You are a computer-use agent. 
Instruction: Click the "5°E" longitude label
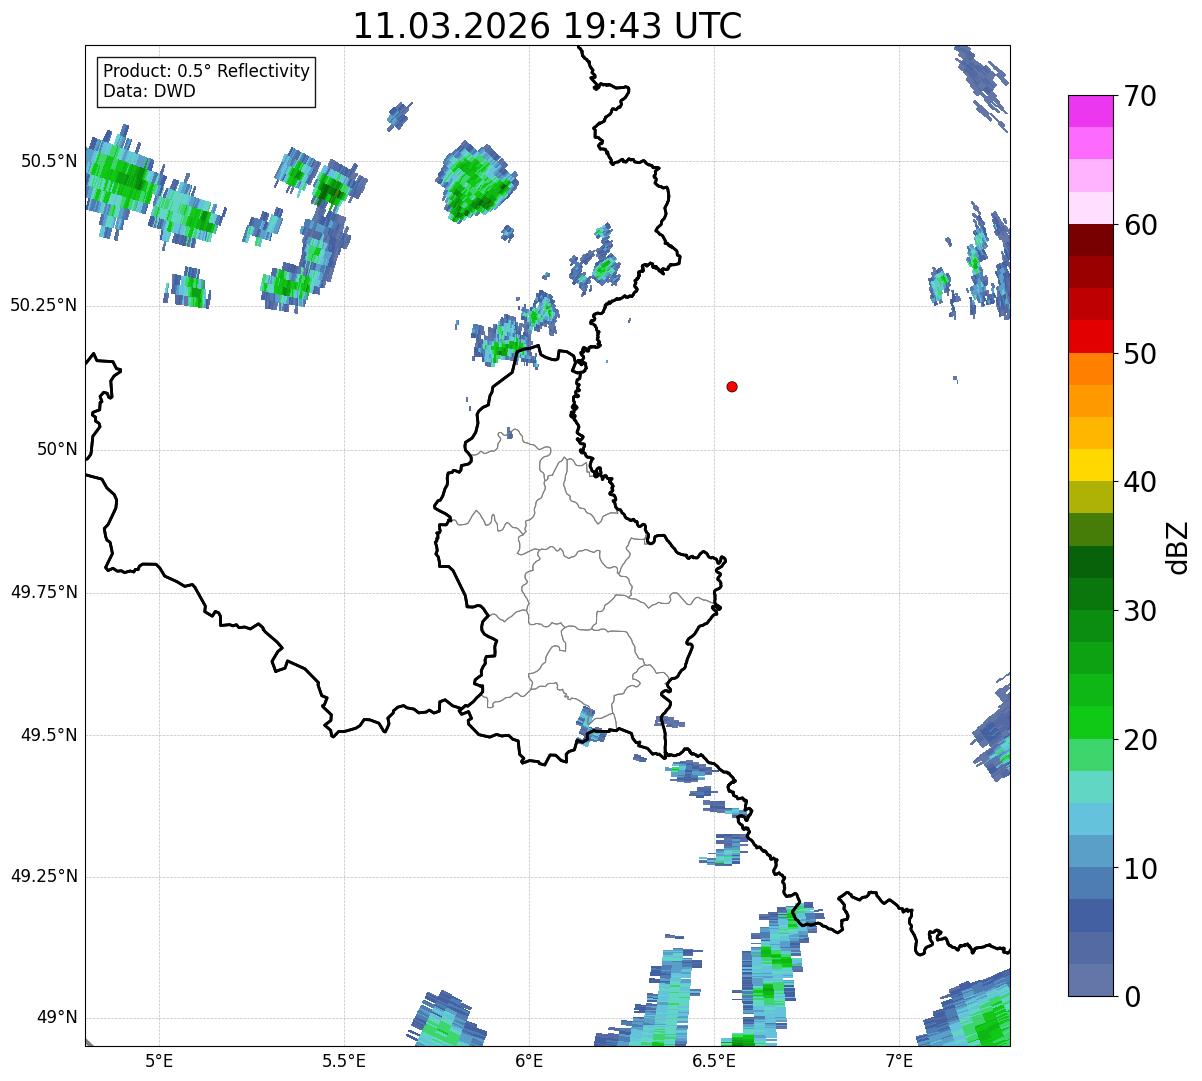pyautogui.click(x=159, y=1062)
